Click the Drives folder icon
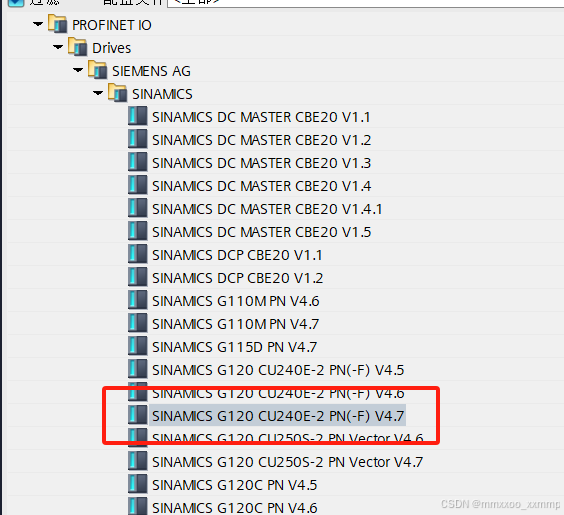 [x=78, y=47]
